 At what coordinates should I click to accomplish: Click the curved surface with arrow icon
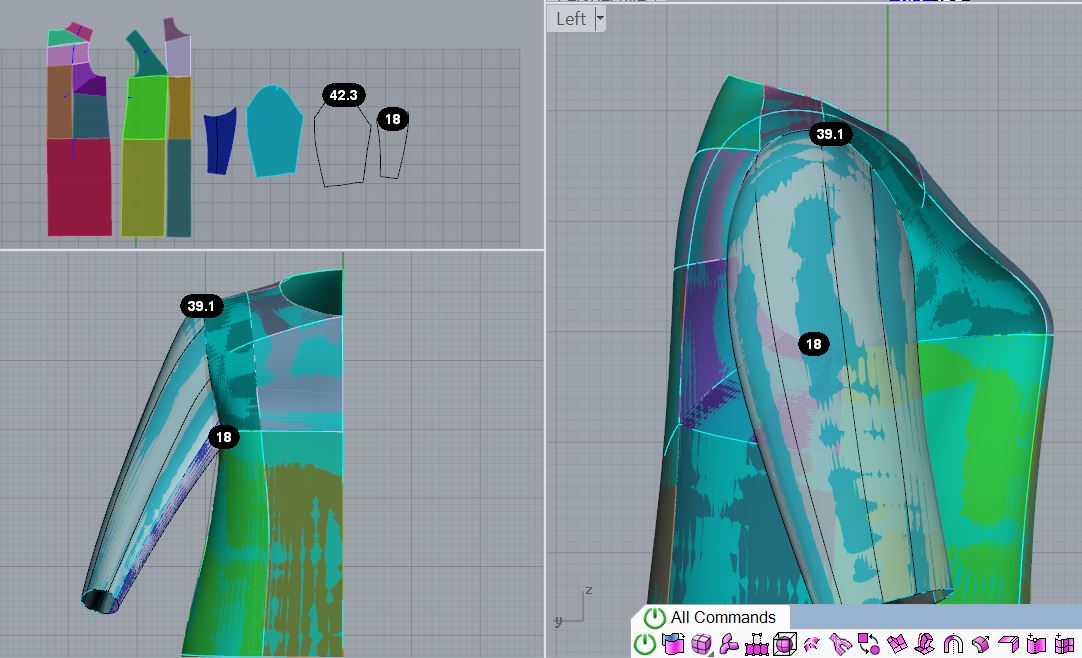point(981,644)
